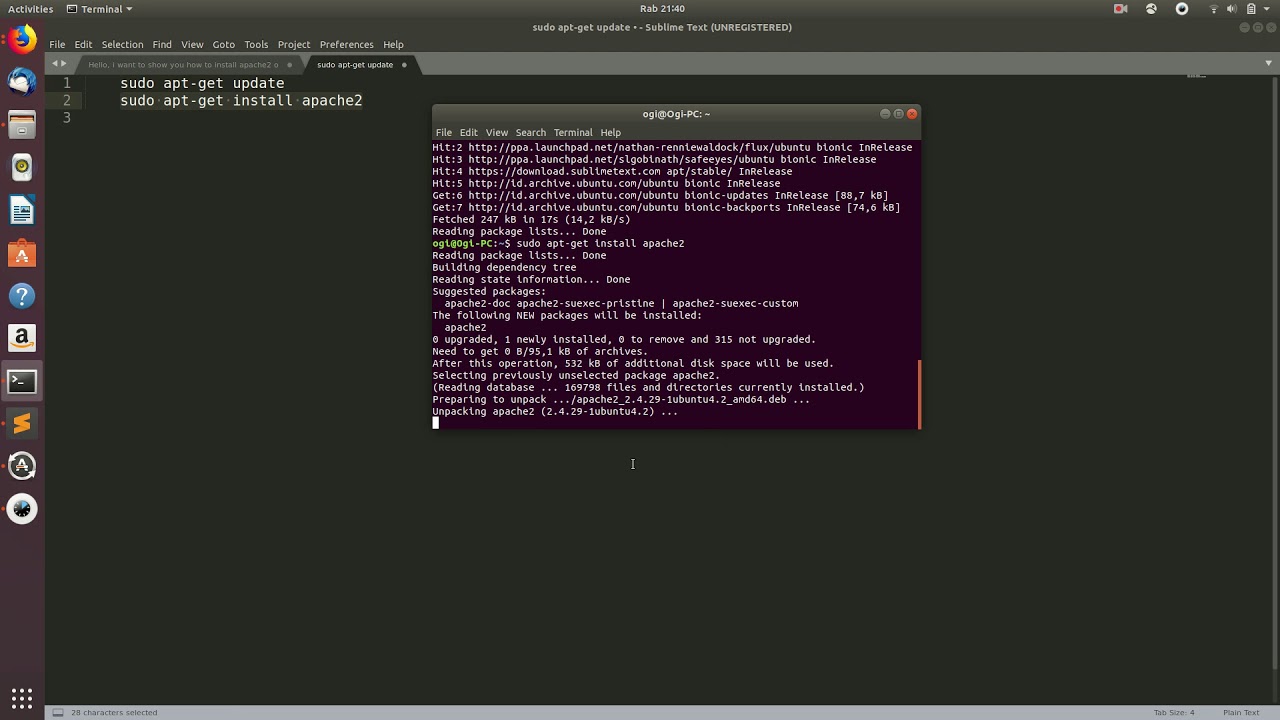Image resolution: width=1280 pixels, height=720 pixels.
Task: Close the terminal window
Action: pyautogui.click(x=911, y=114)
